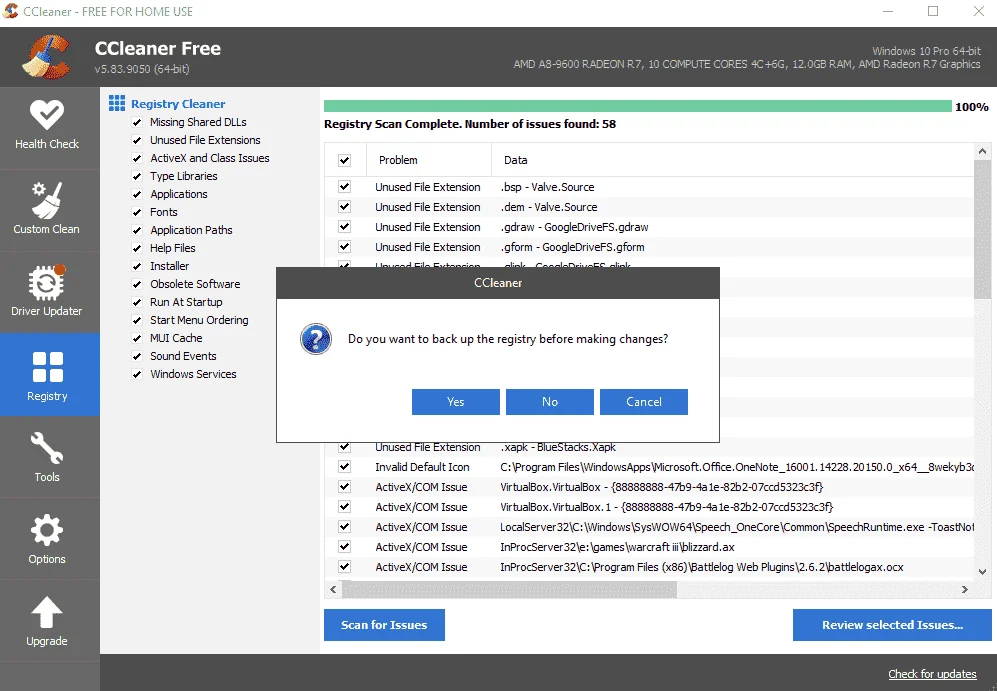Click the v5.83.9050 version text
Viewport: 997px width, 691px height.
point(142,69)
